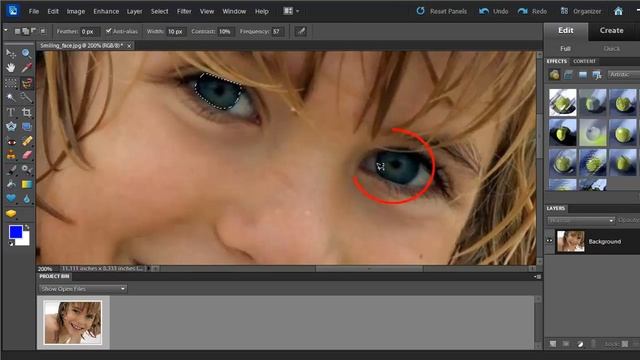Open the Organizer
640x360 pixels.
tap(581, 11)
